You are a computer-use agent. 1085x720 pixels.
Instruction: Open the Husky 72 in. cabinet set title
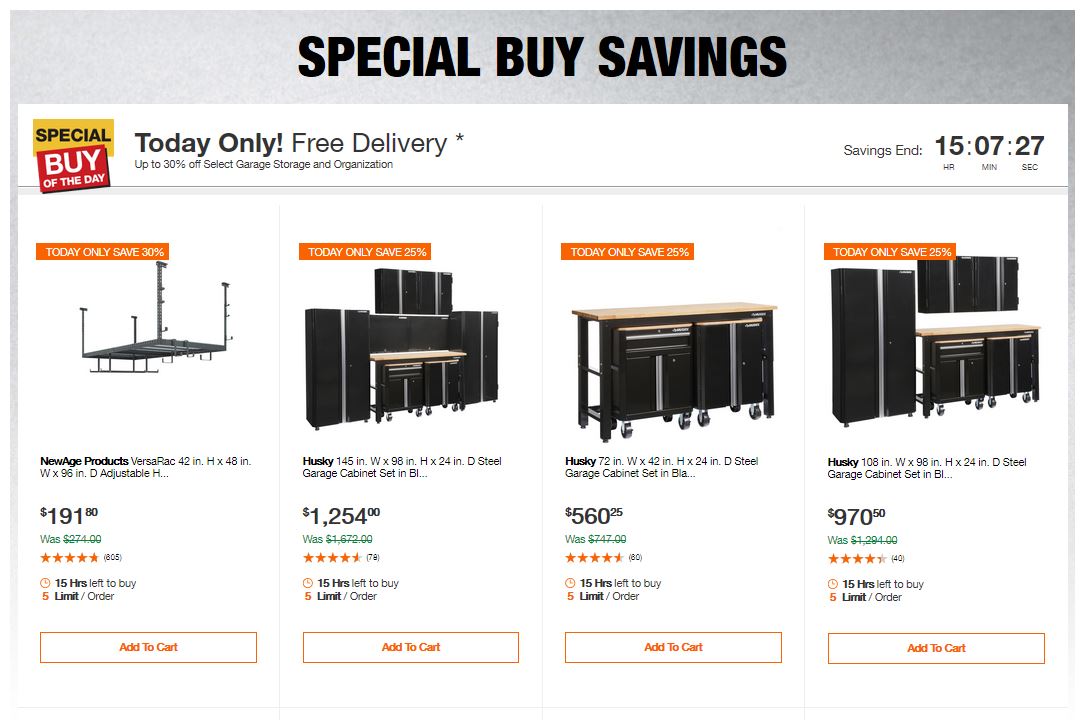661,467
